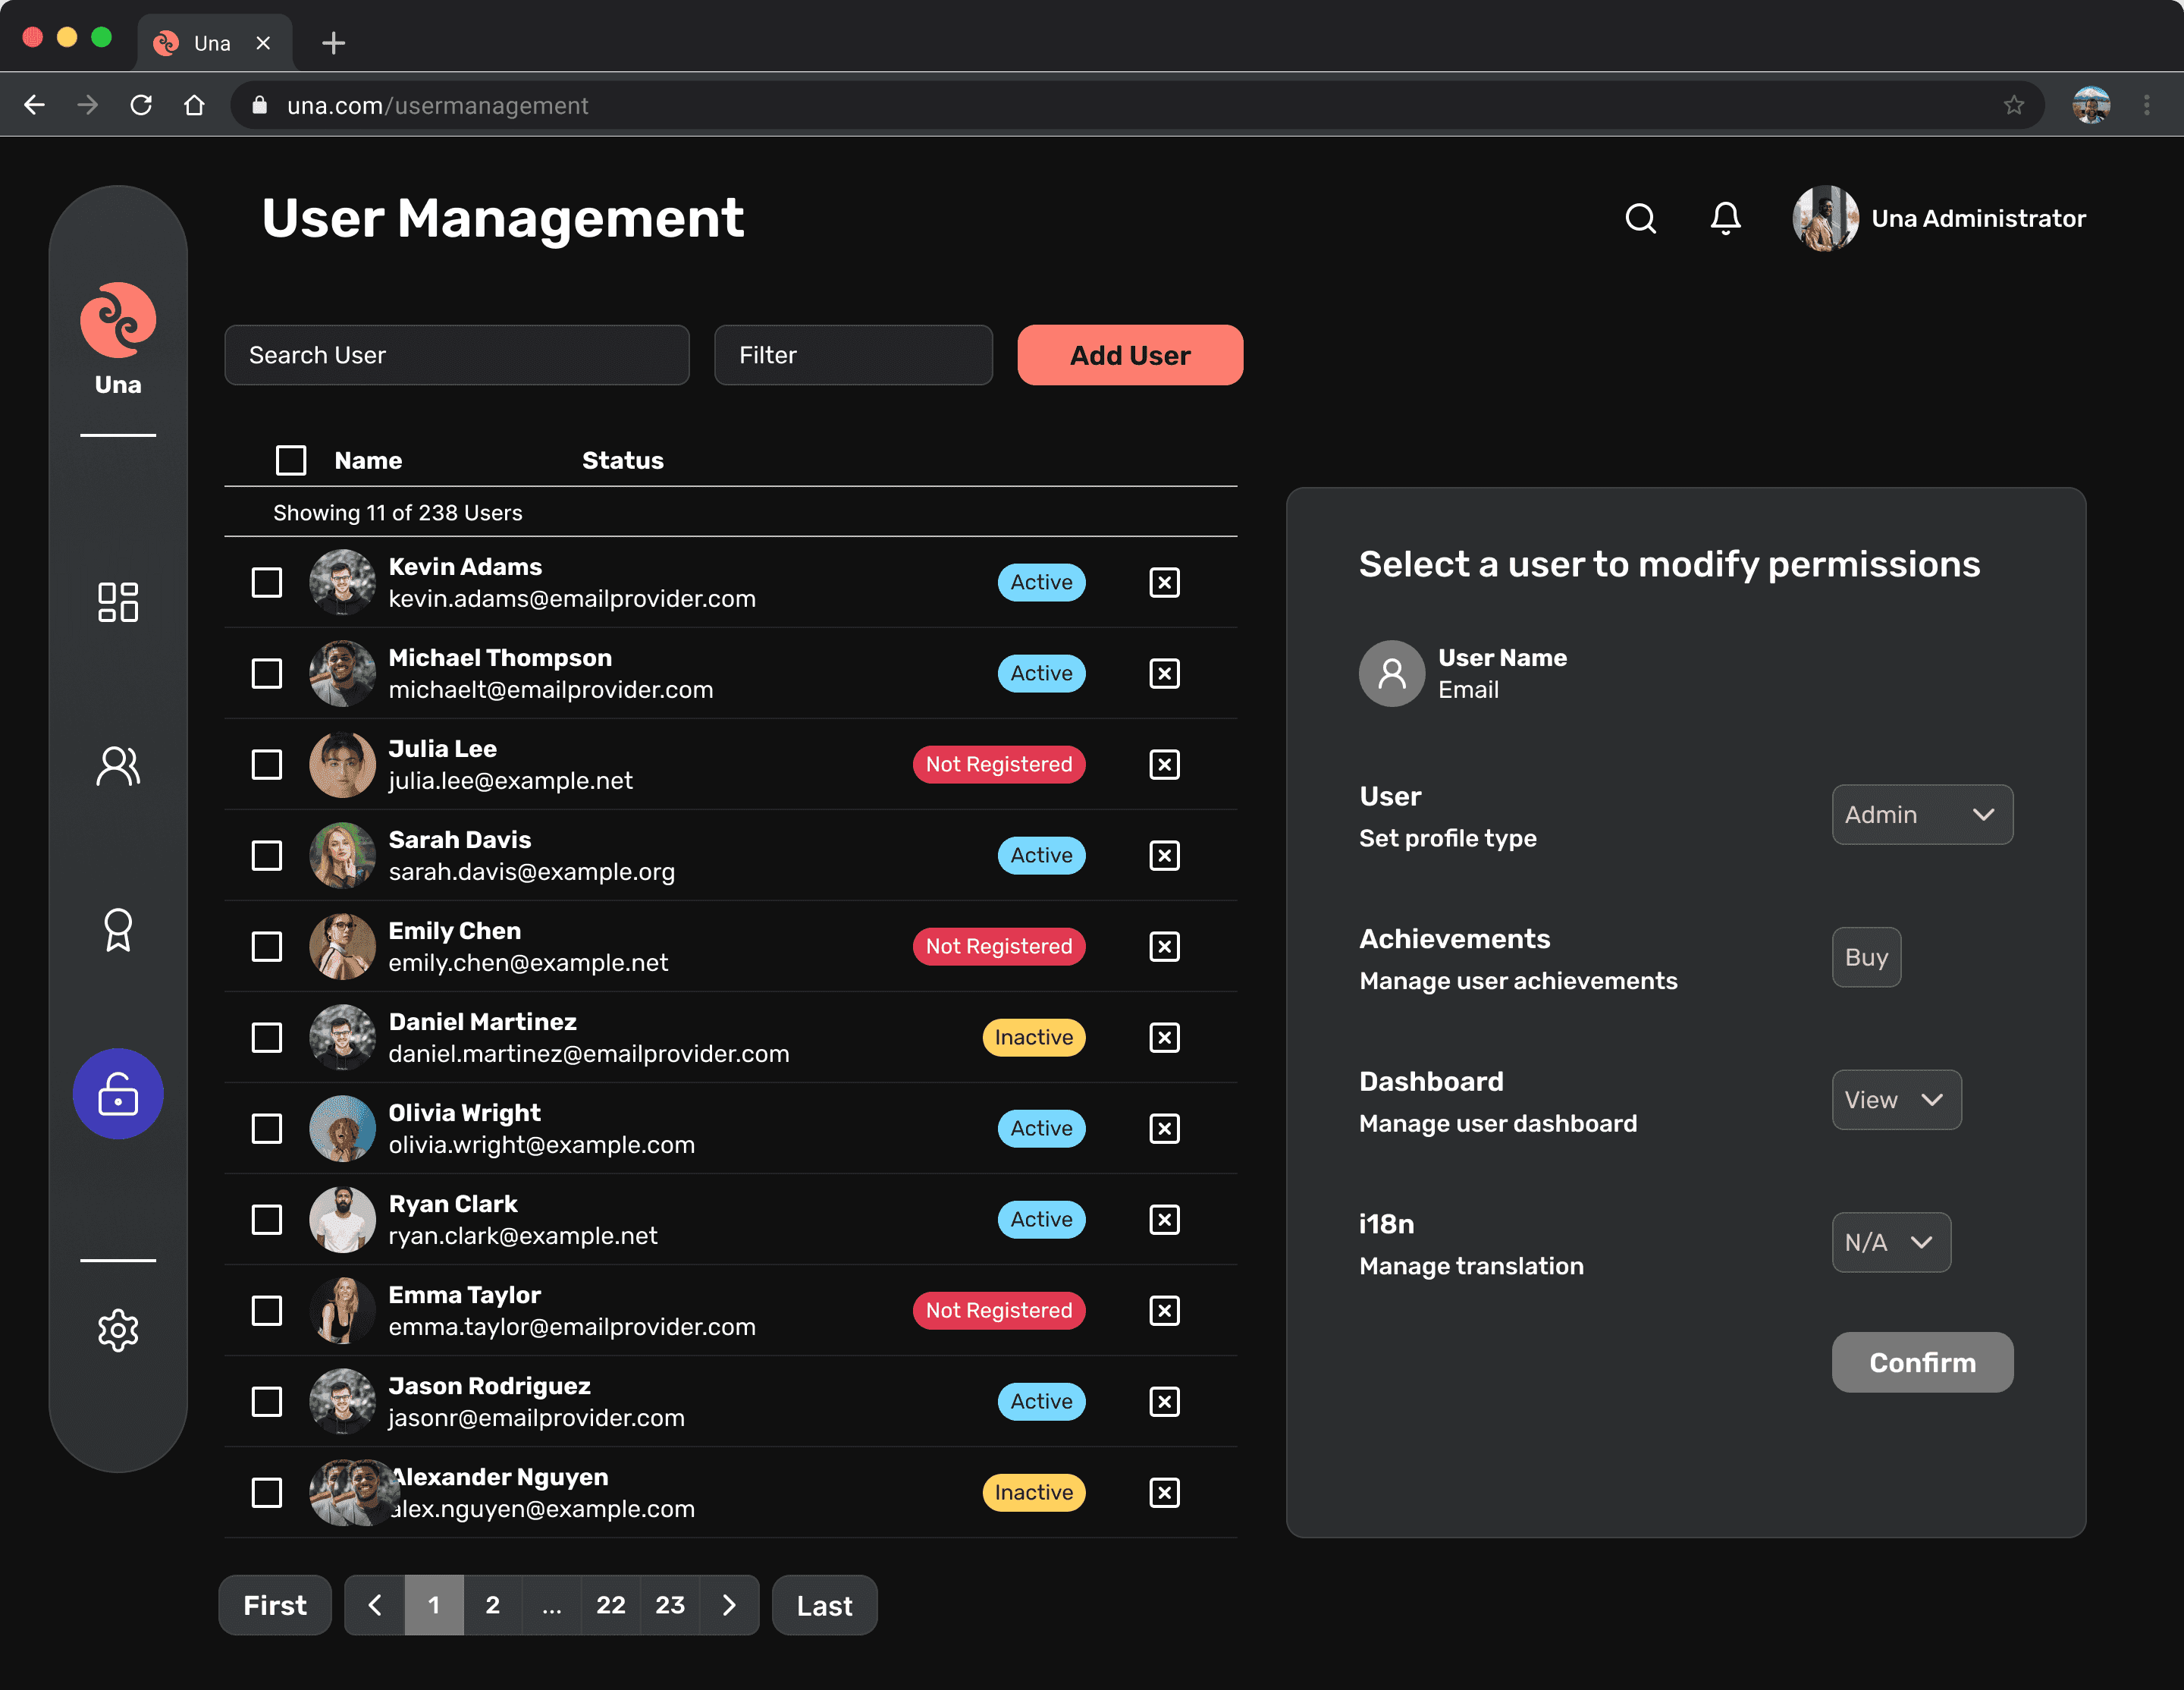Expand the Admin profile type dropdown
Viewport: 2184px width, 1690px height.
(x=1921, y=814)
